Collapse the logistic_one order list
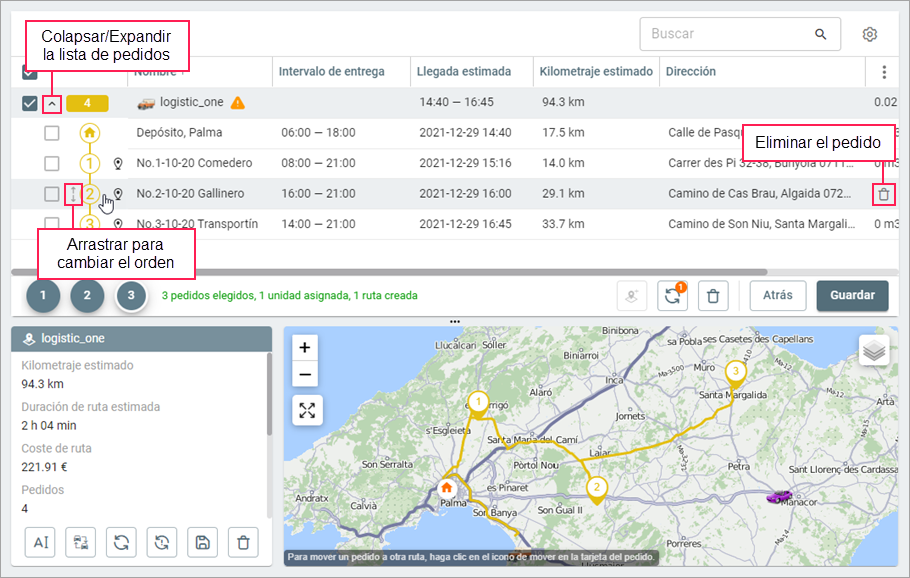 [x=52, y=102]
